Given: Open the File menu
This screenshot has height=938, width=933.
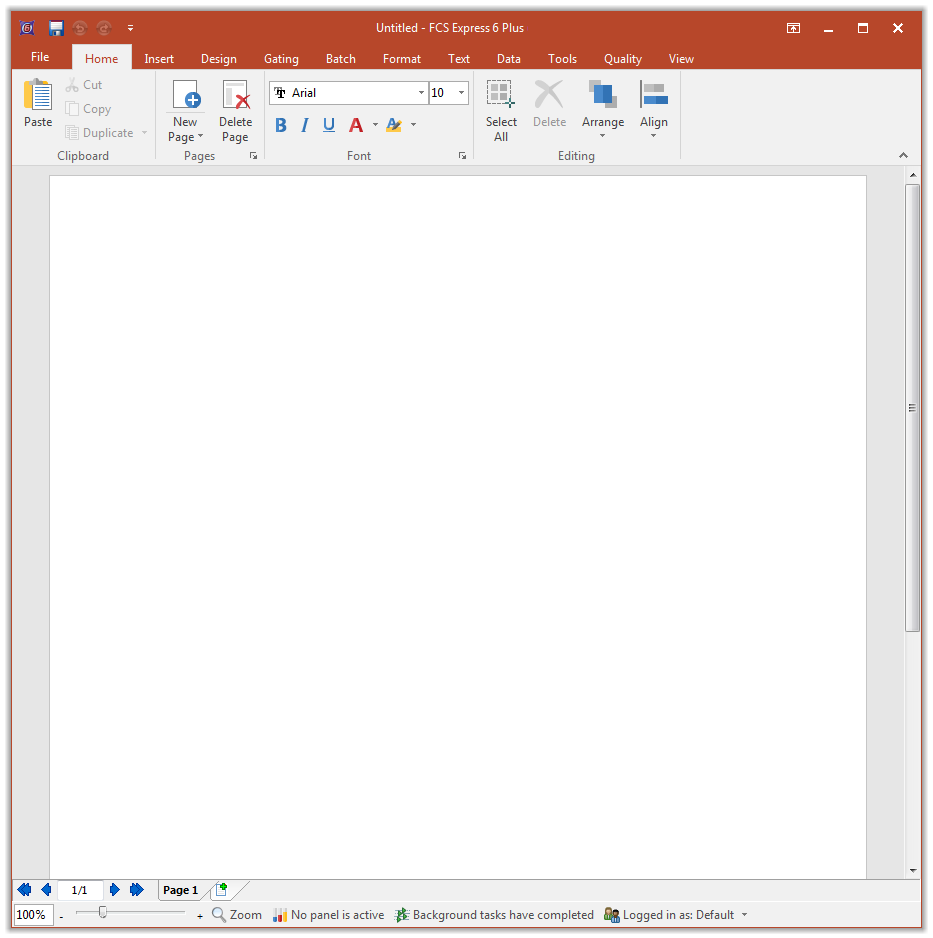Looking at the screenshot, I should 40,58.
